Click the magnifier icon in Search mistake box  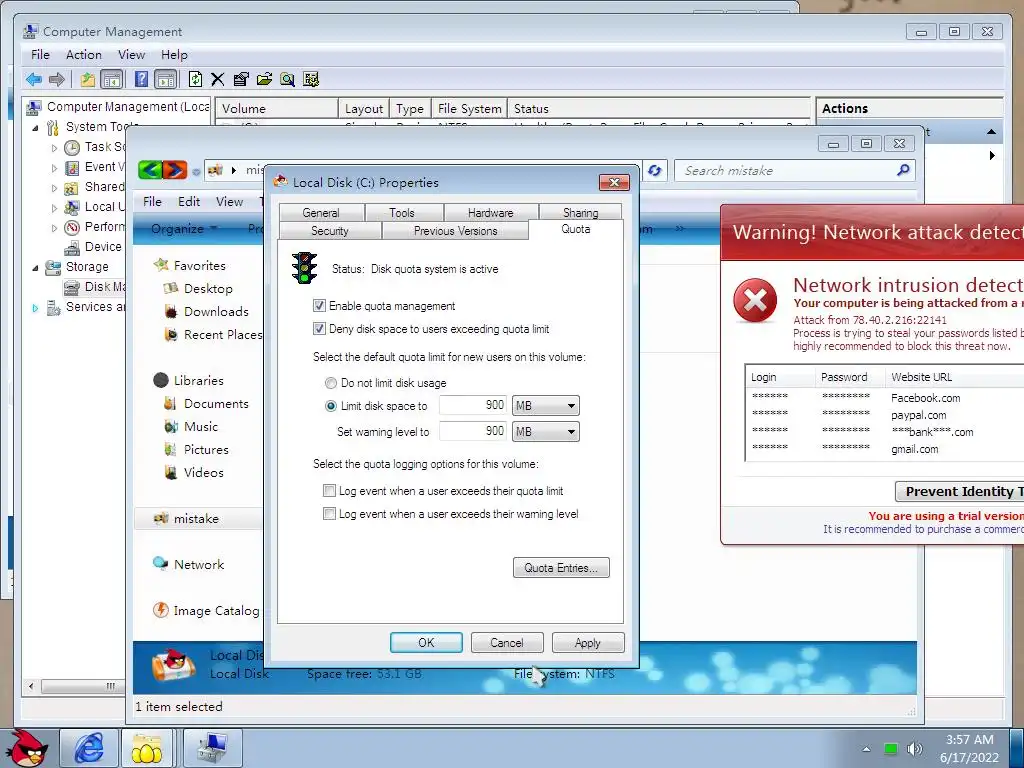903,170
